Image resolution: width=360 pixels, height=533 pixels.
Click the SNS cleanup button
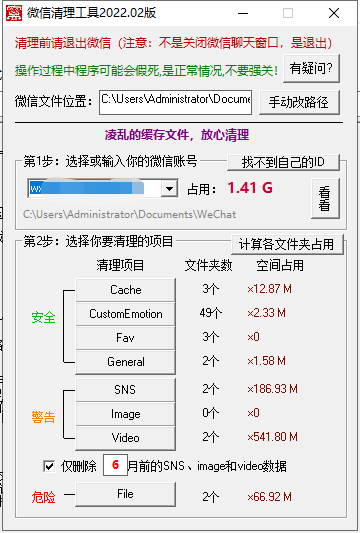[125, 390]
